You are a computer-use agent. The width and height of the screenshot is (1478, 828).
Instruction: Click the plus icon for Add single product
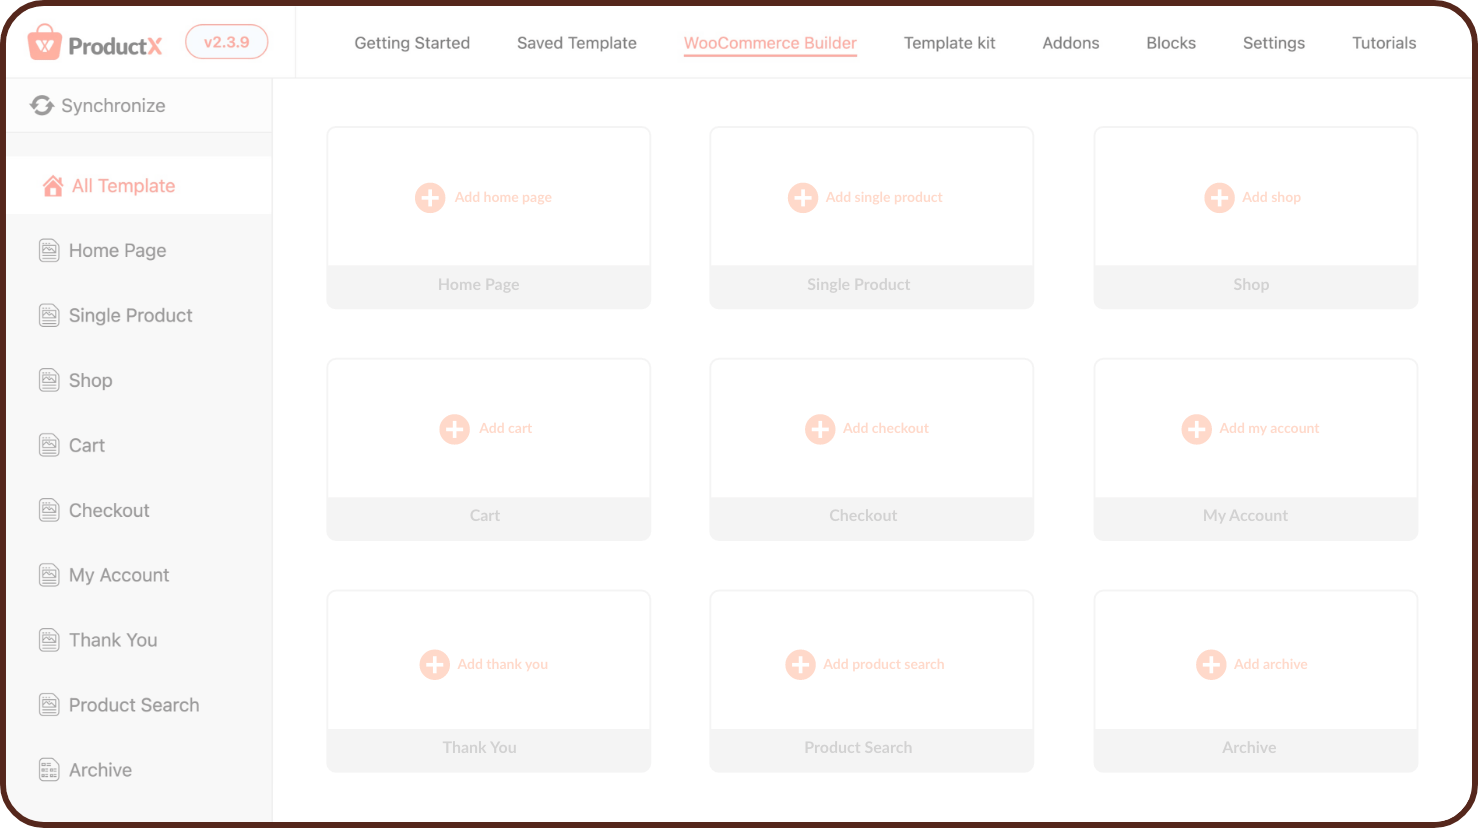click(x=803, y=197)
